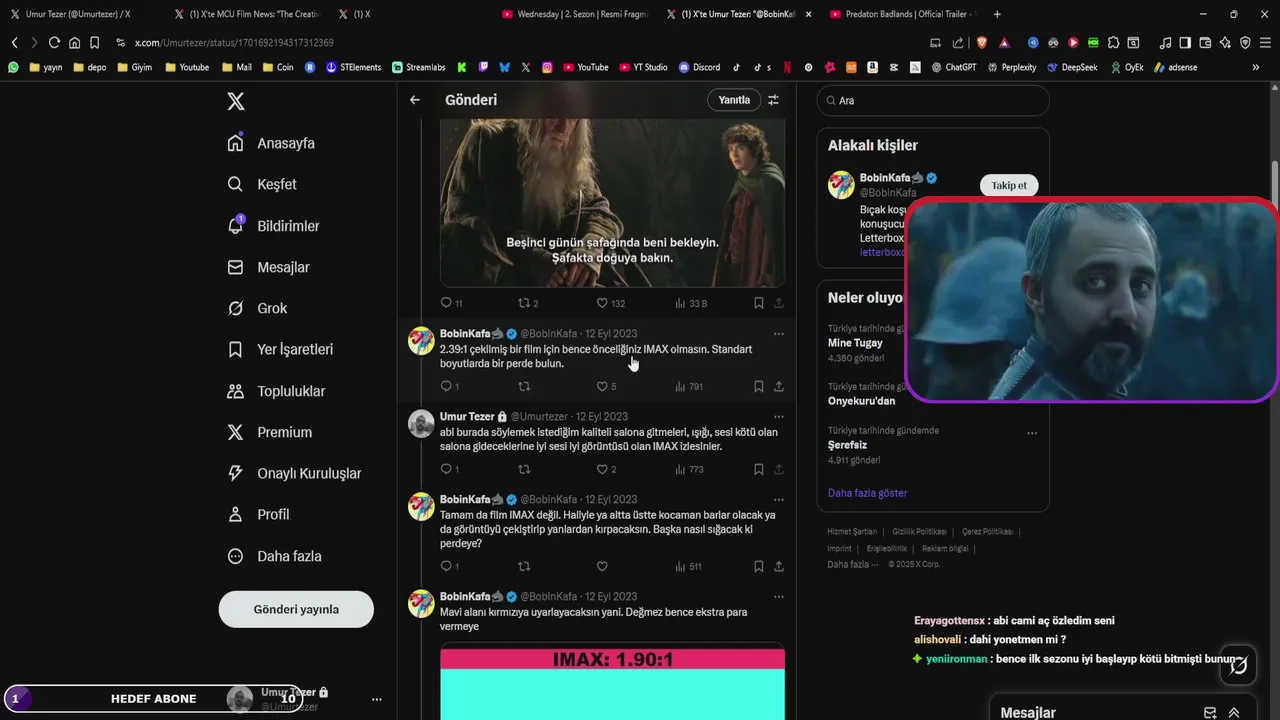Image resolution: width=1280 pixels, height=720 pixels.
Task: Expand the Daha fazla menu
Action: [x=274, y=556]
